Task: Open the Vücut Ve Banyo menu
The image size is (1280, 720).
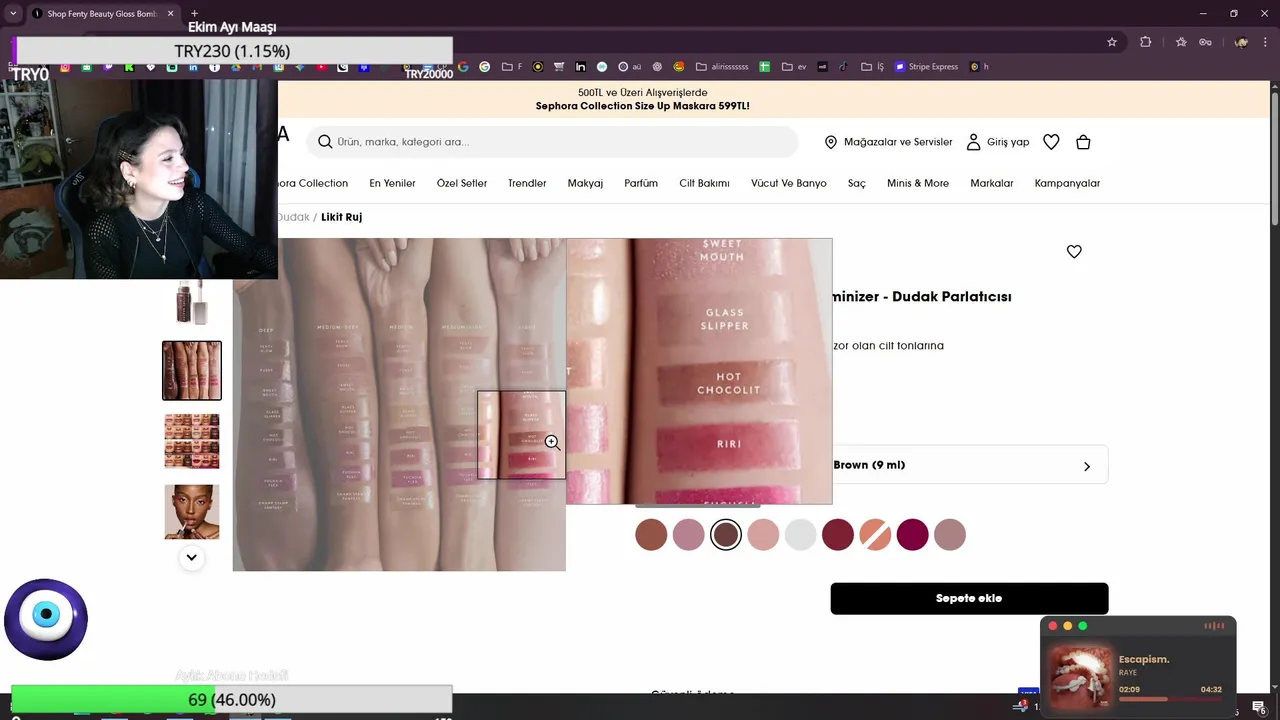Action: pos(789,184)
